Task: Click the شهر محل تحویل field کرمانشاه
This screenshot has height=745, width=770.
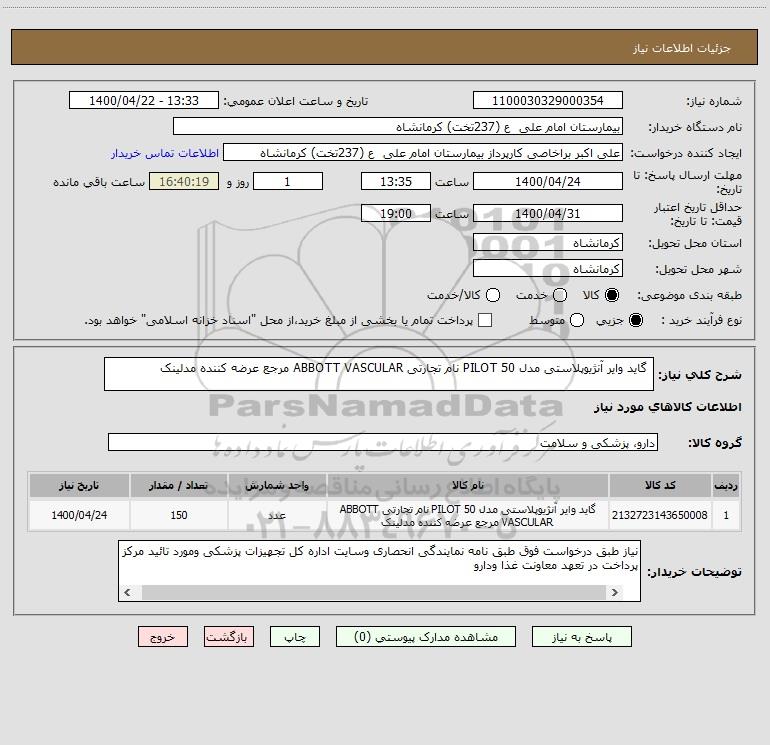Action: click(x=548, y=269)
